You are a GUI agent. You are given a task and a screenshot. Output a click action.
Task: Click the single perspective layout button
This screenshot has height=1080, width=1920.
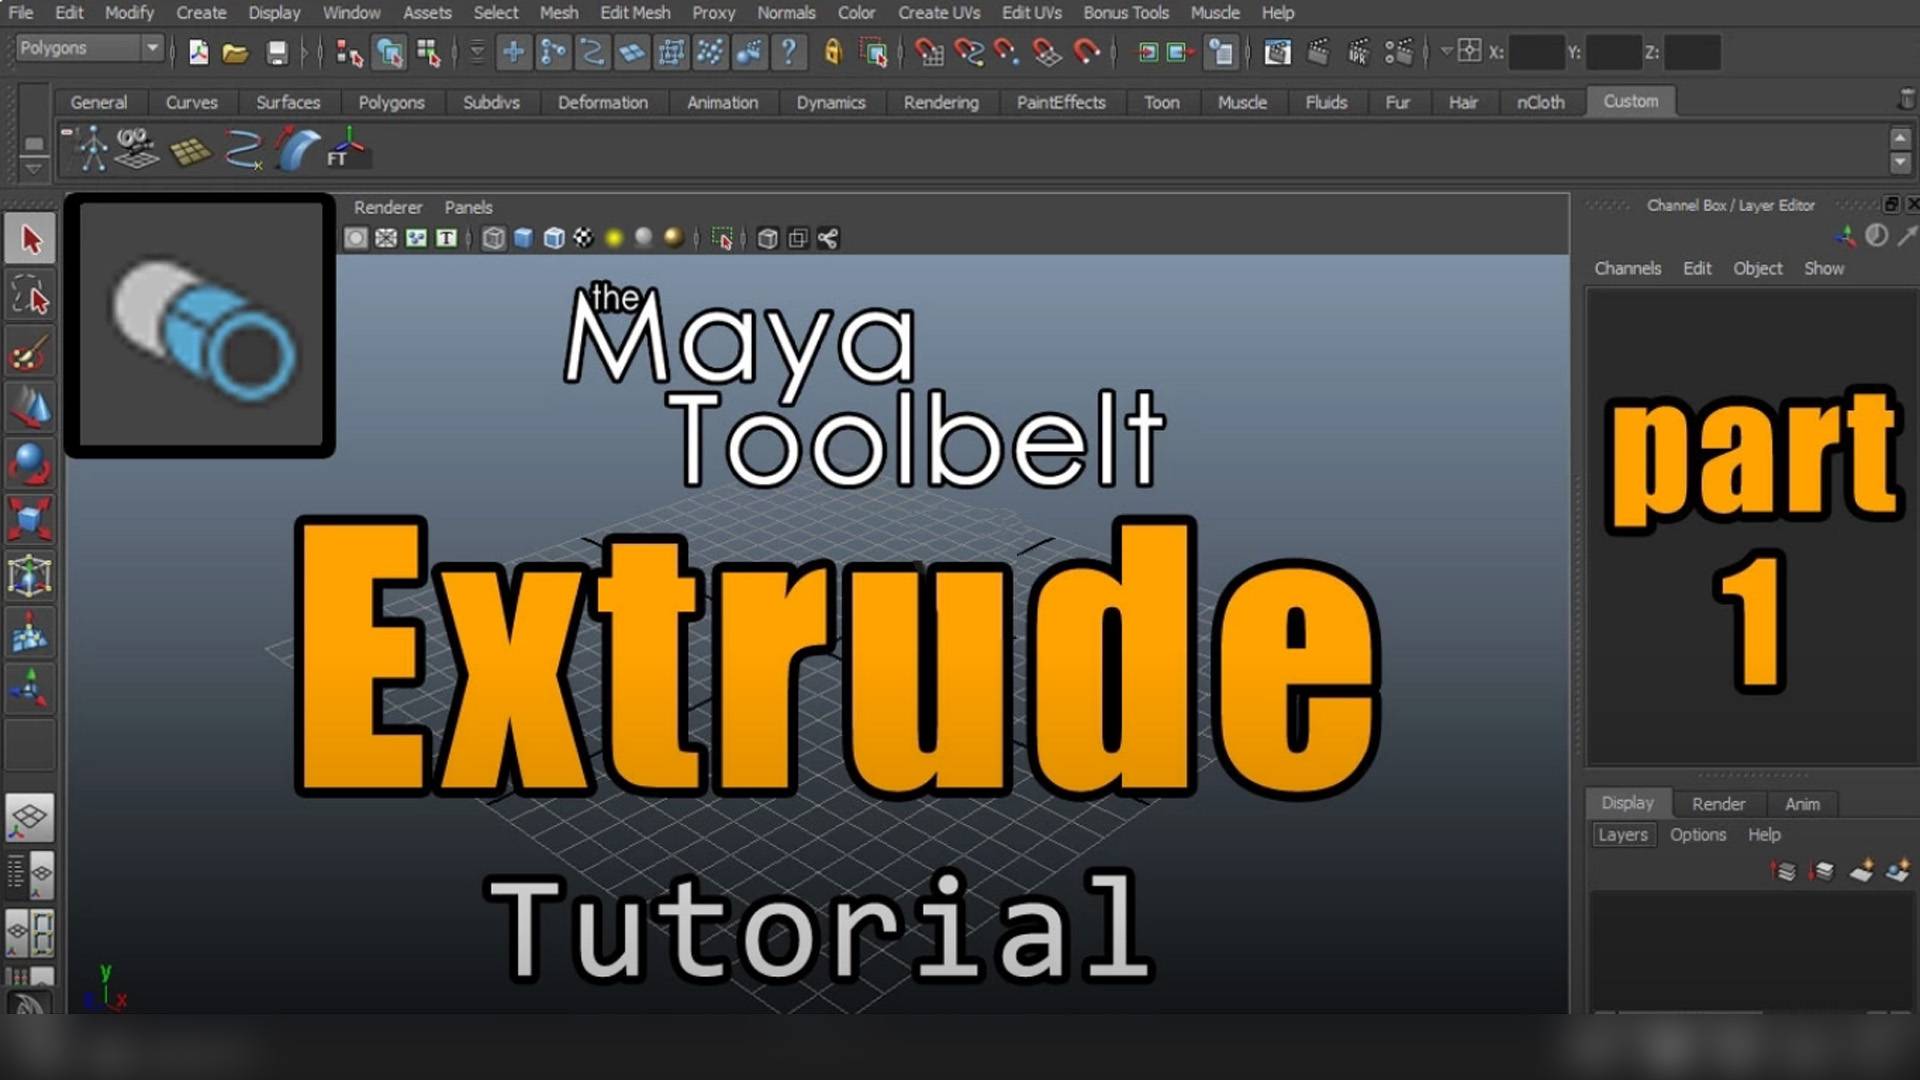click(30, 817)
